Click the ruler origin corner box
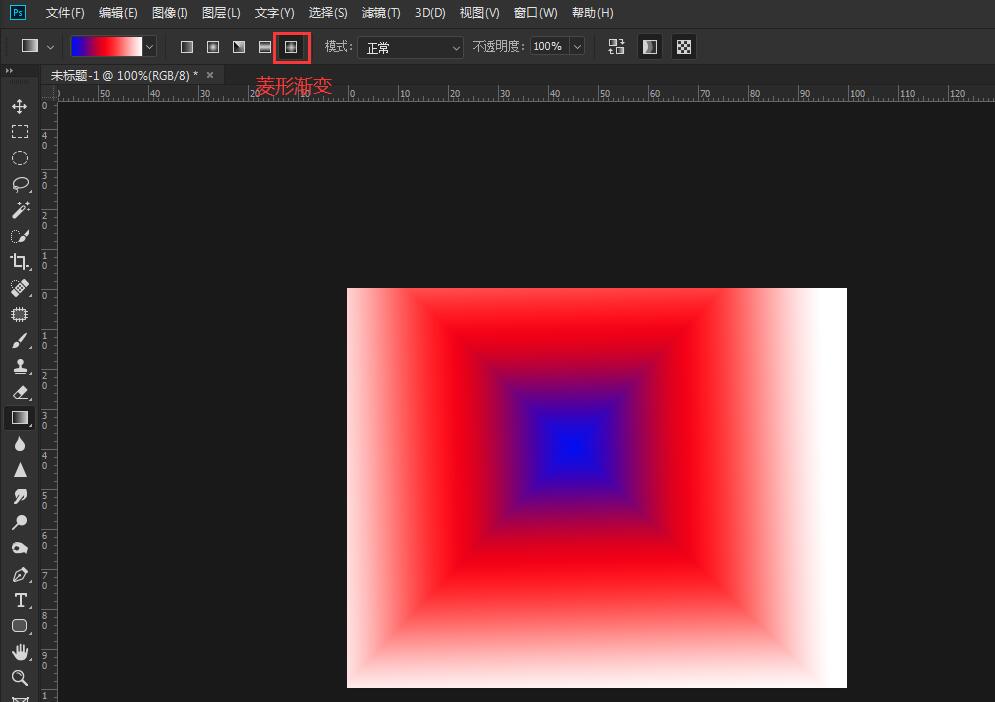Viewport: 995px width, 702px height. 48,93
